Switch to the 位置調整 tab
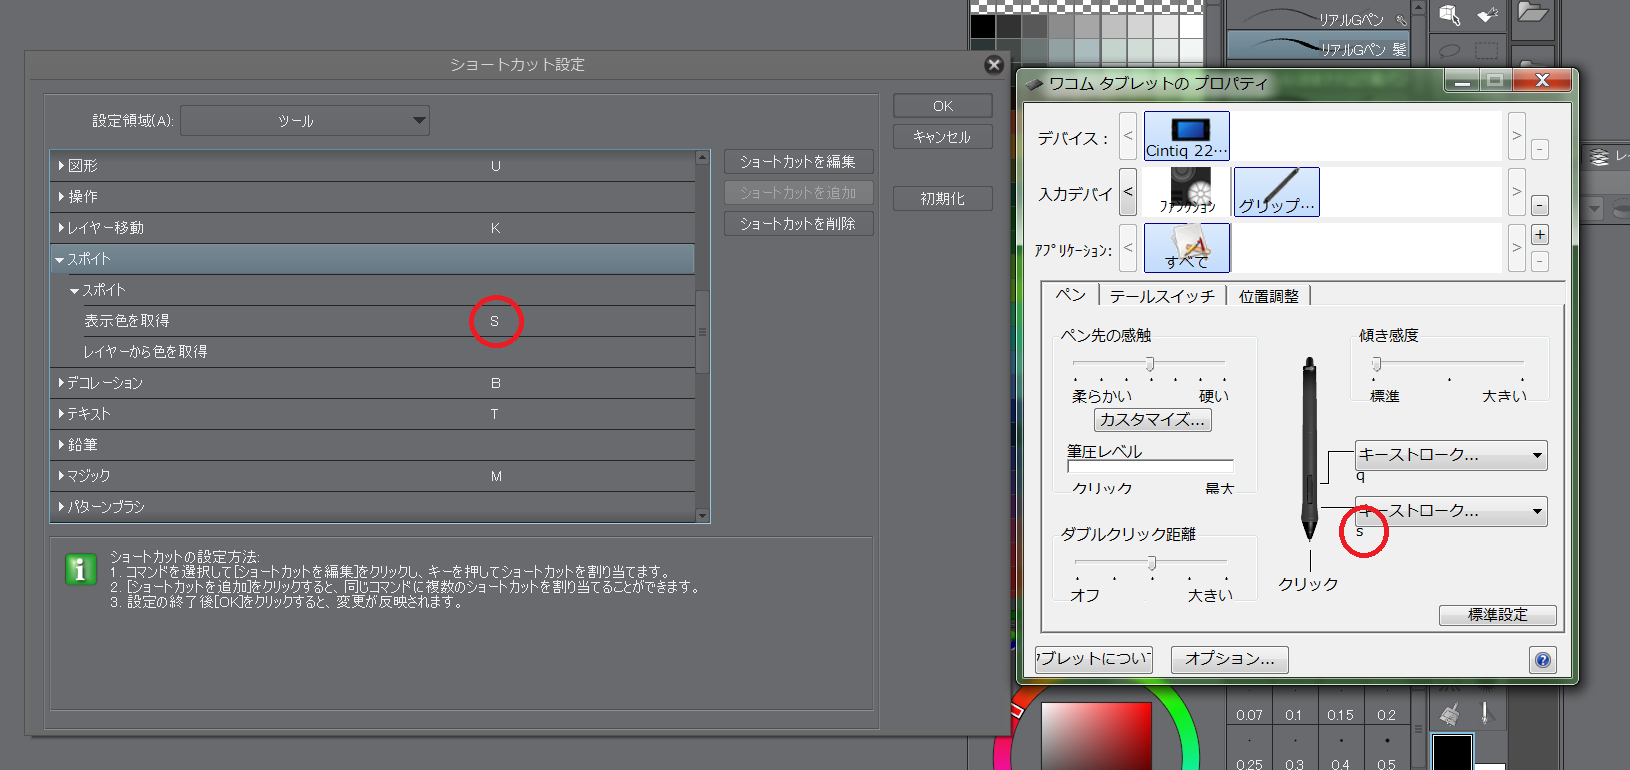The image size is (1630, 770). [x=1269, y=296]
